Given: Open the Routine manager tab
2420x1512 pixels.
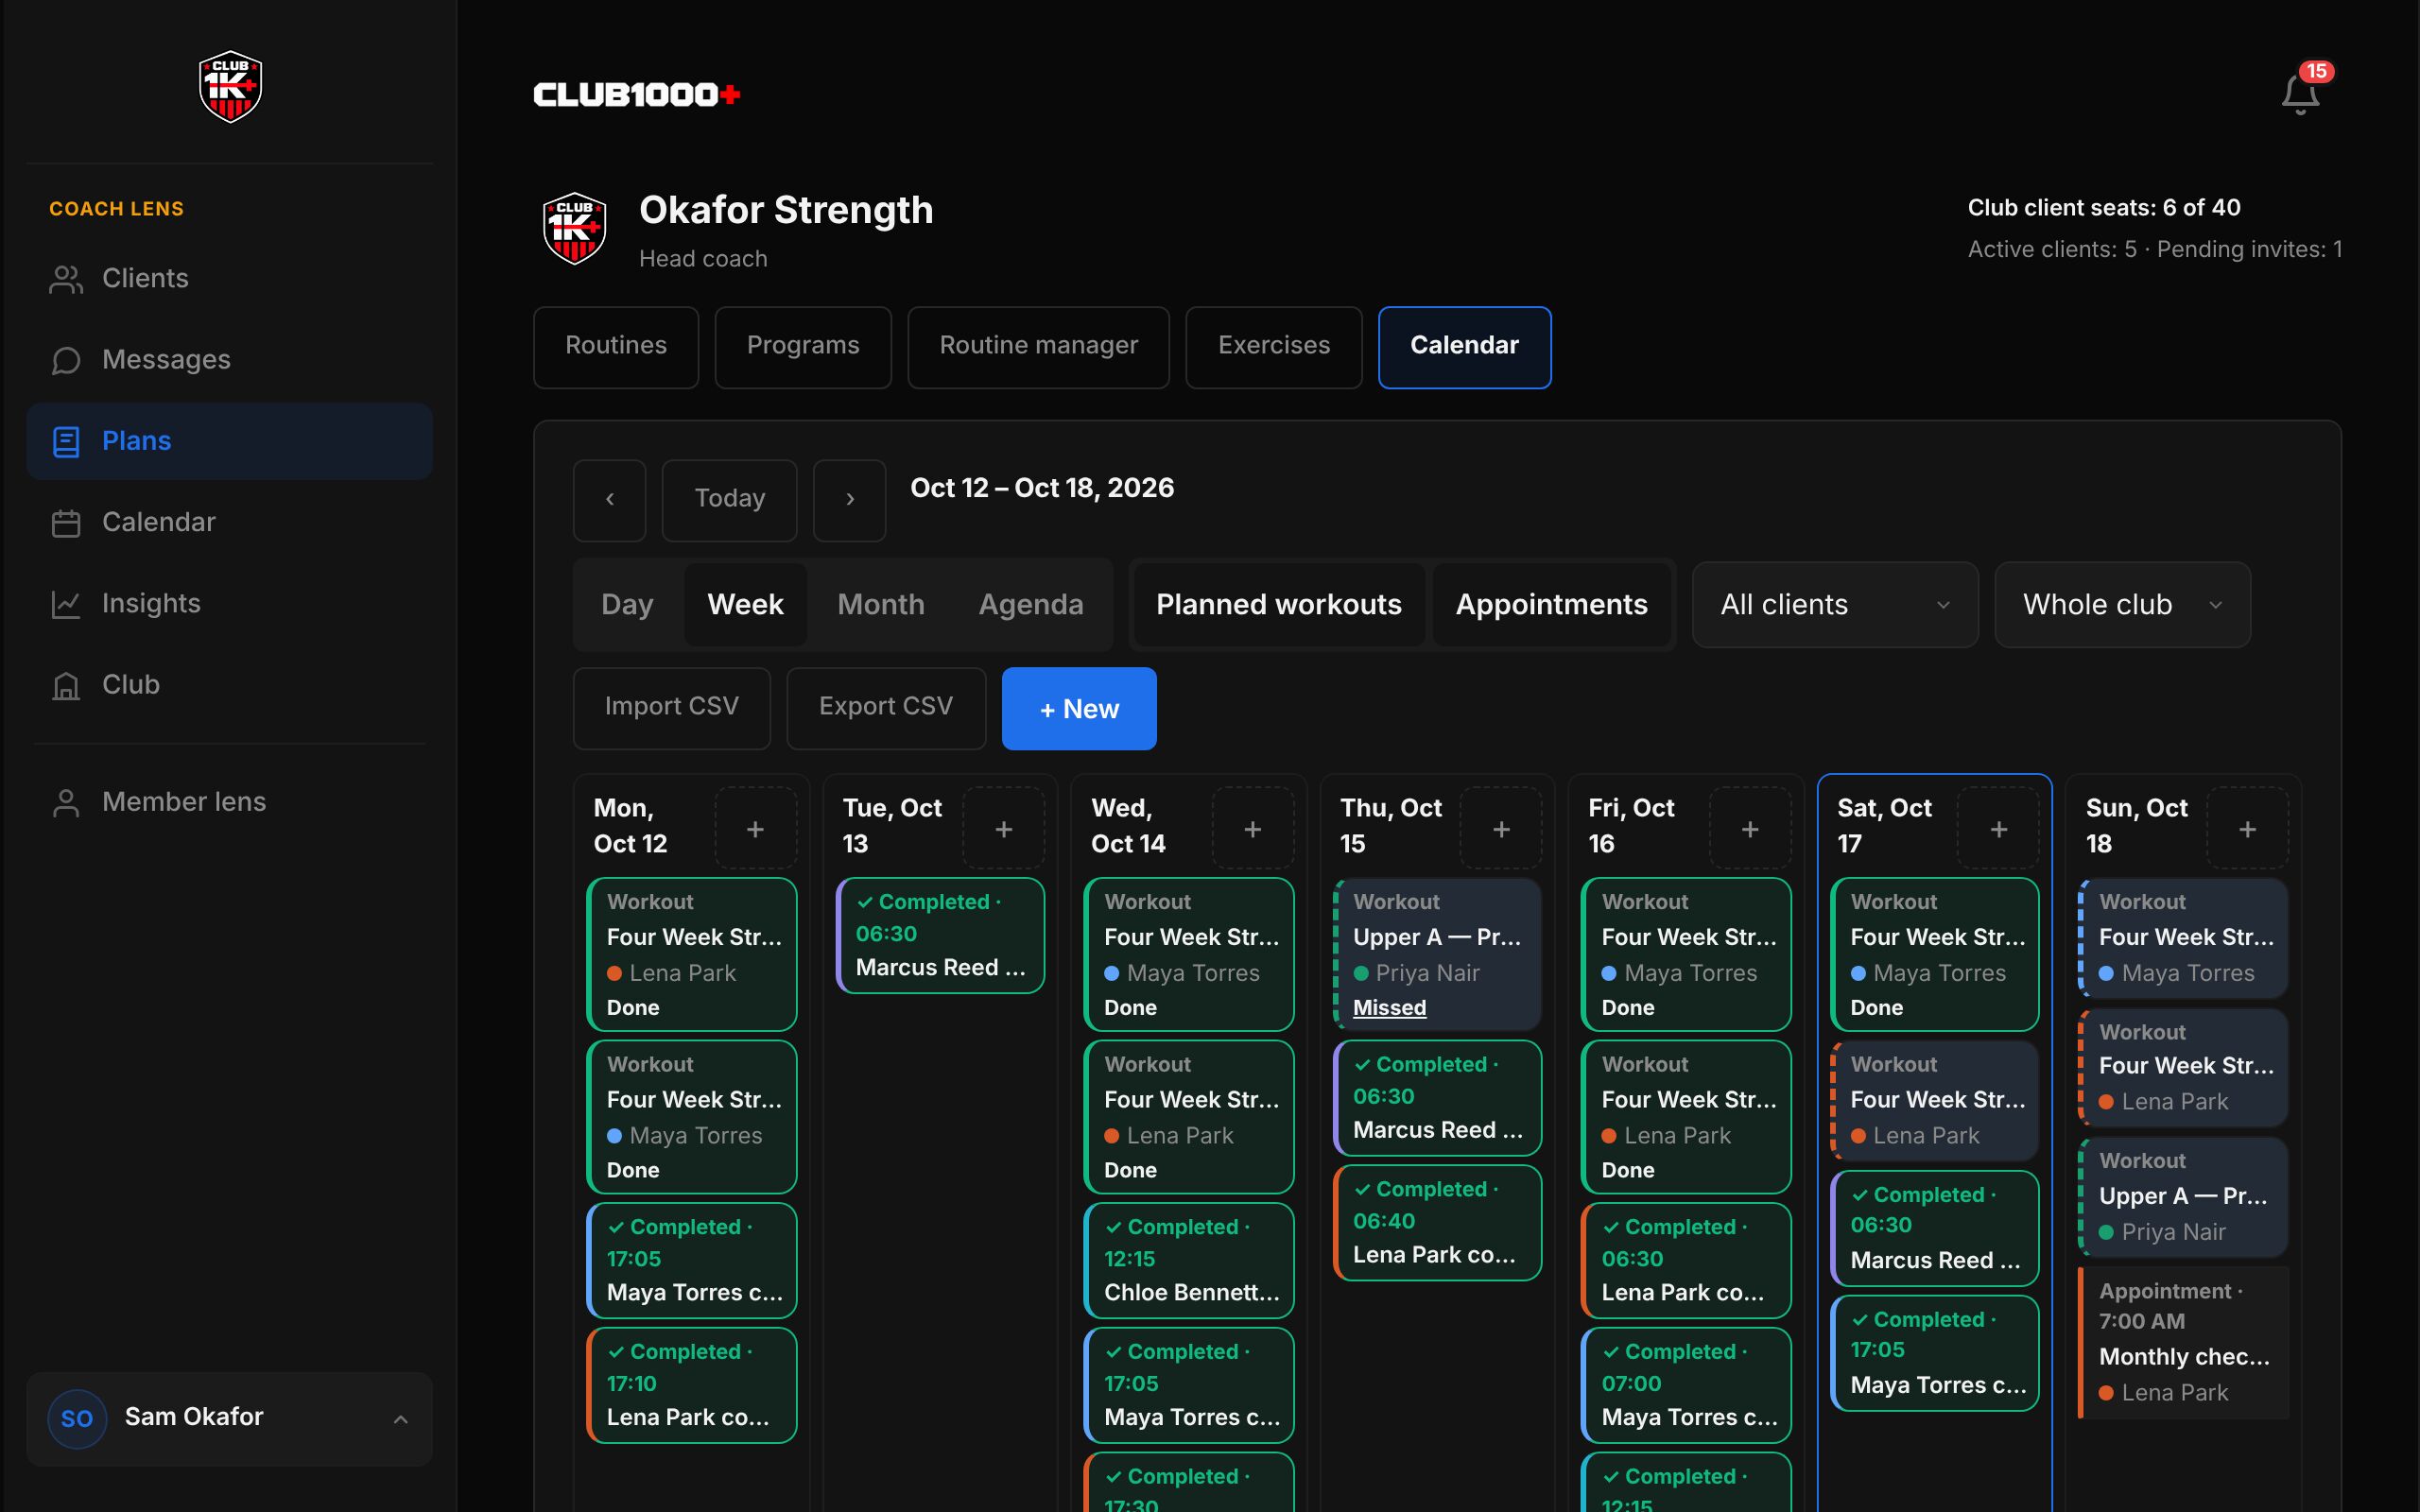Looking at the screenshot, I should [1038, 346].
